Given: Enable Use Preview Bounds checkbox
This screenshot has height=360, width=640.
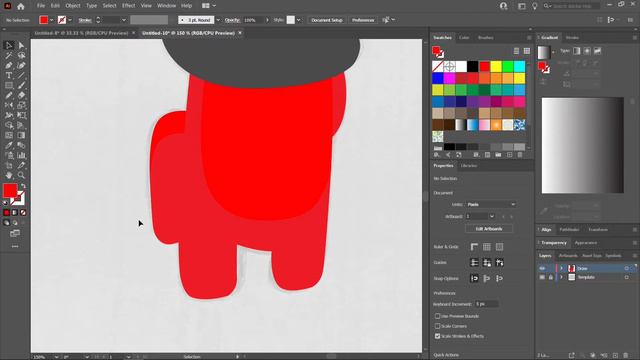Looking at the screenshot, I should click(x=437, y=316).
